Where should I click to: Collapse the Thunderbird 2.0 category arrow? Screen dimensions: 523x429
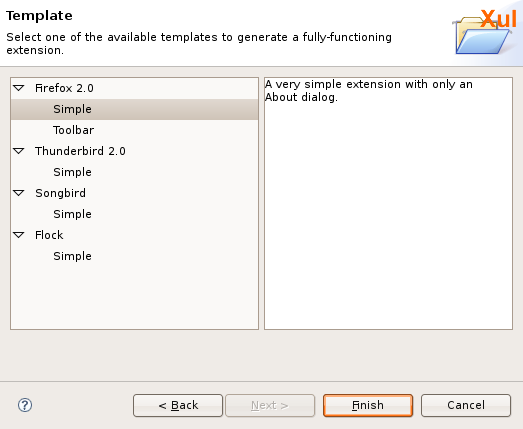(19, 151)
